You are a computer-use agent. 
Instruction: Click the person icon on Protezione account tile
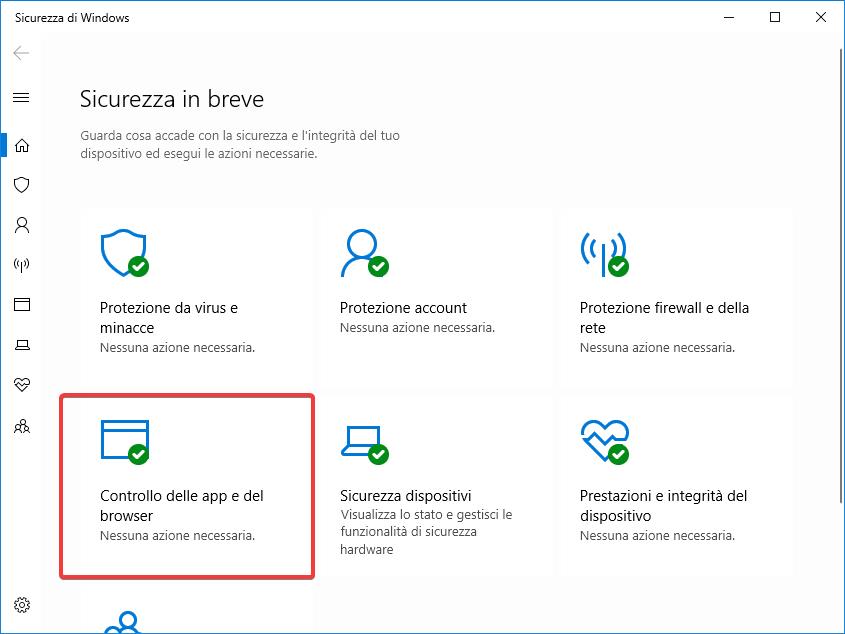[x=364, y=253]
